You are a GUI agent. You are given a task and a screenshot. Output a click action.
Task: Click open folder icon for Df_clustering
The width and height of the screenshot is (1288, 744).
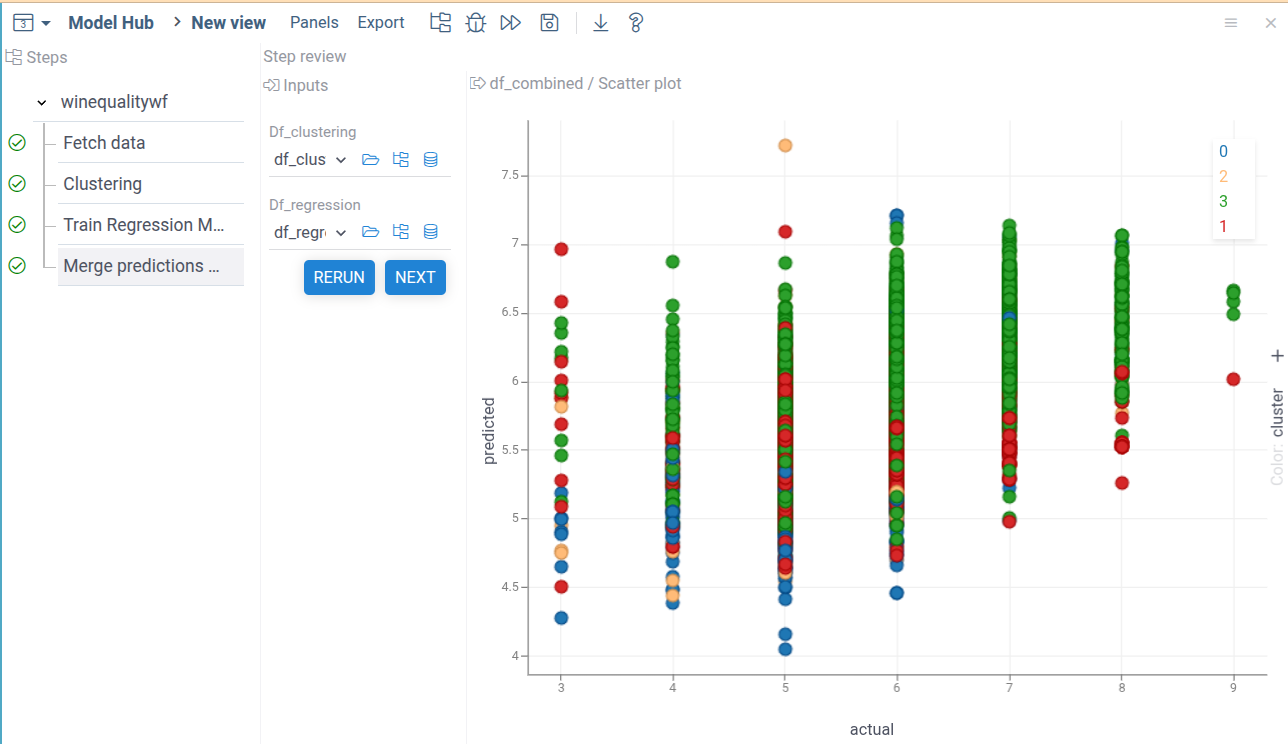[x=370, y=159]
